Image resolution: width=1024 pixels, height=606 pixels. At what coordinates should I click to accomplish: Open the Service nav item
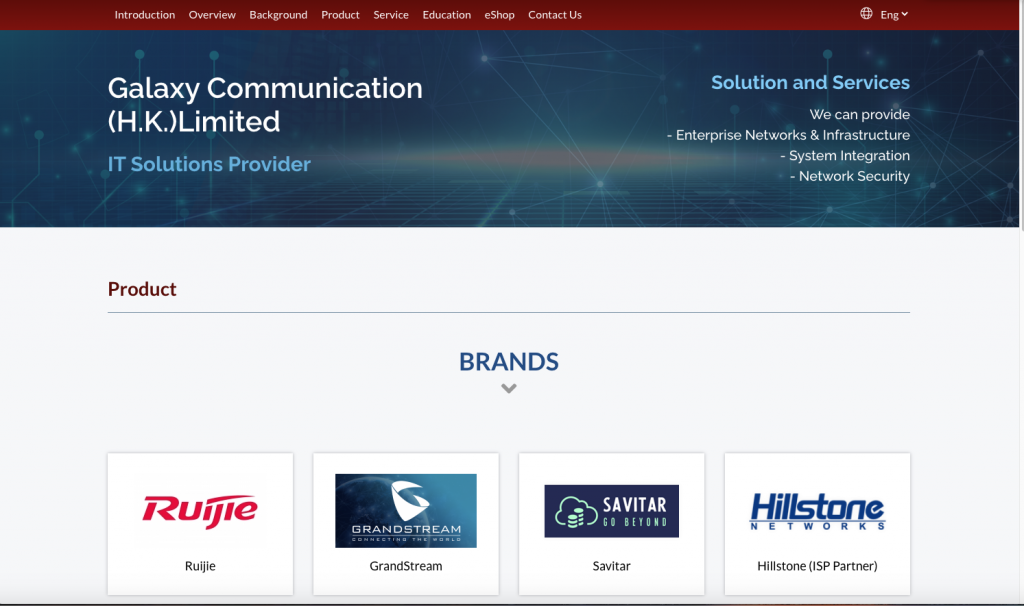click(391, 14)
